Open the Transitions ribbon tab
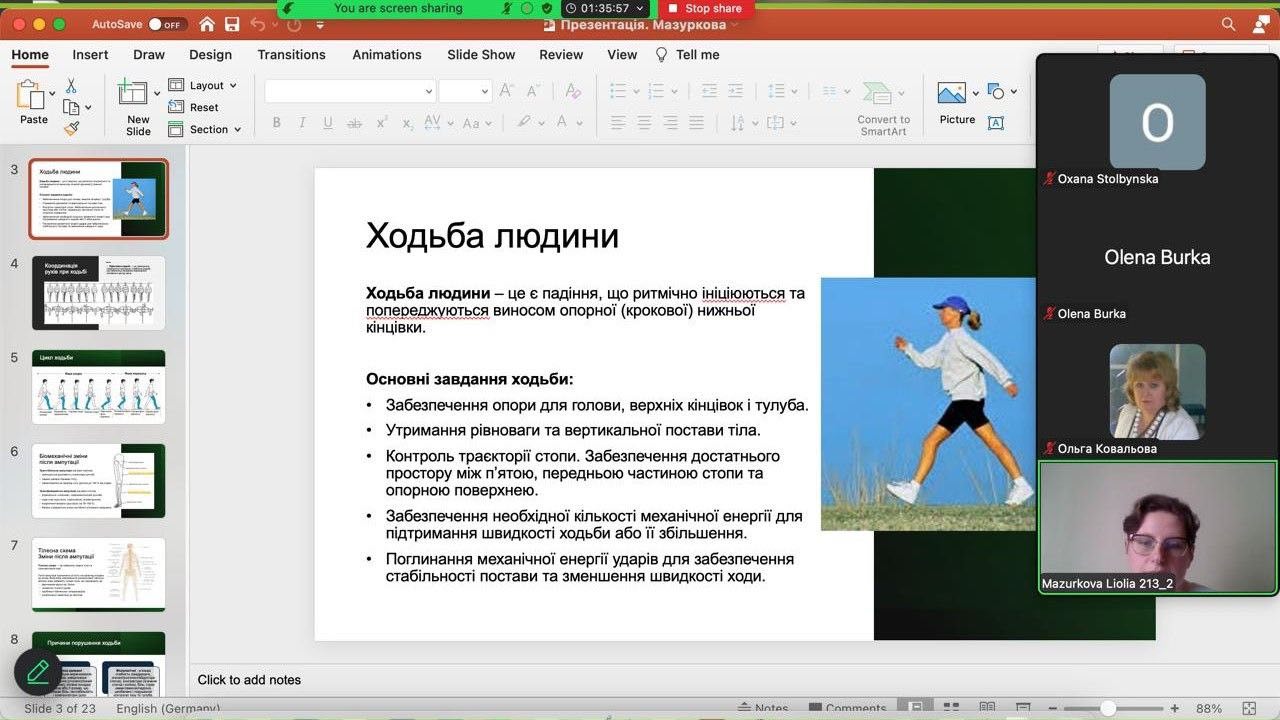The width and height of the screenshot is (1280, 720). [x=291, y=55]
